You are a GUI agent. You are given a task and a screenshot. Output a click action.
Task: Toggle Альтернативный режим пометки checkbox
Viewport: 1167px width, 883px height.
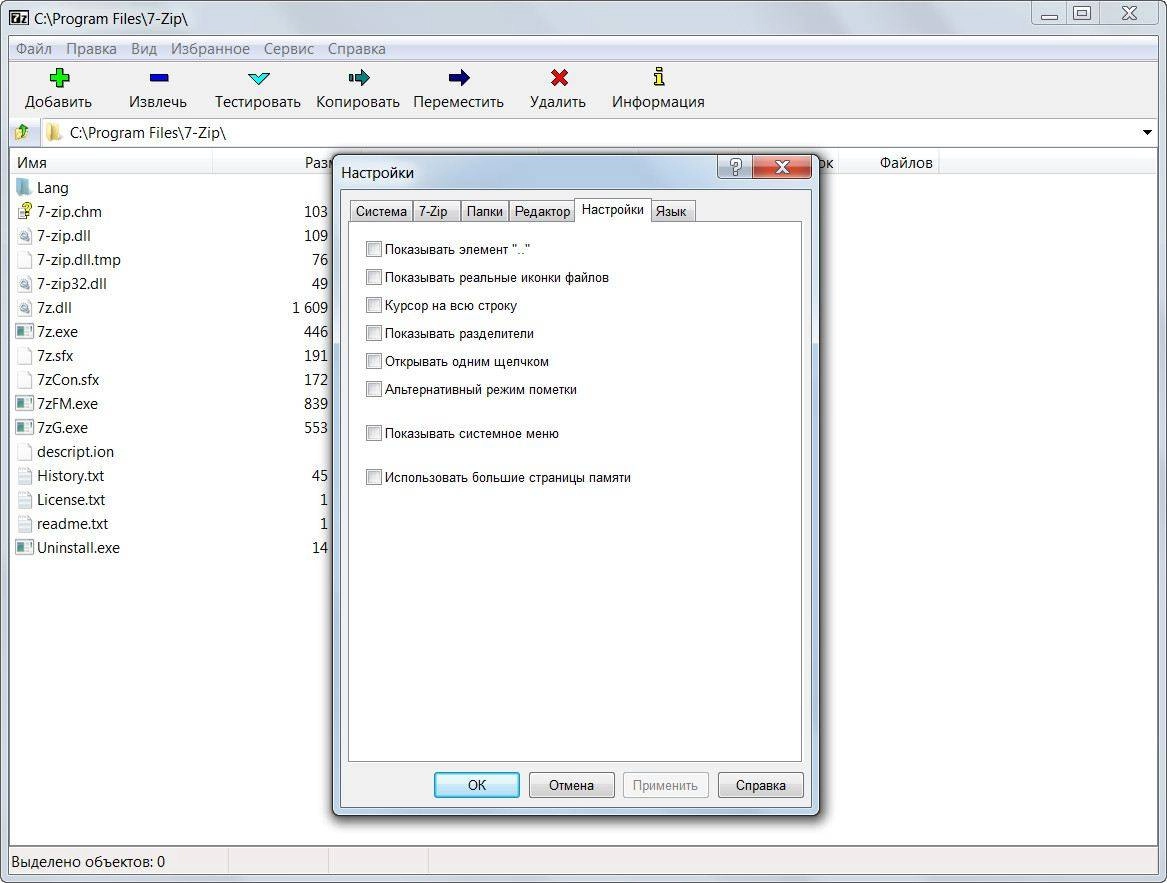(374, 389)
